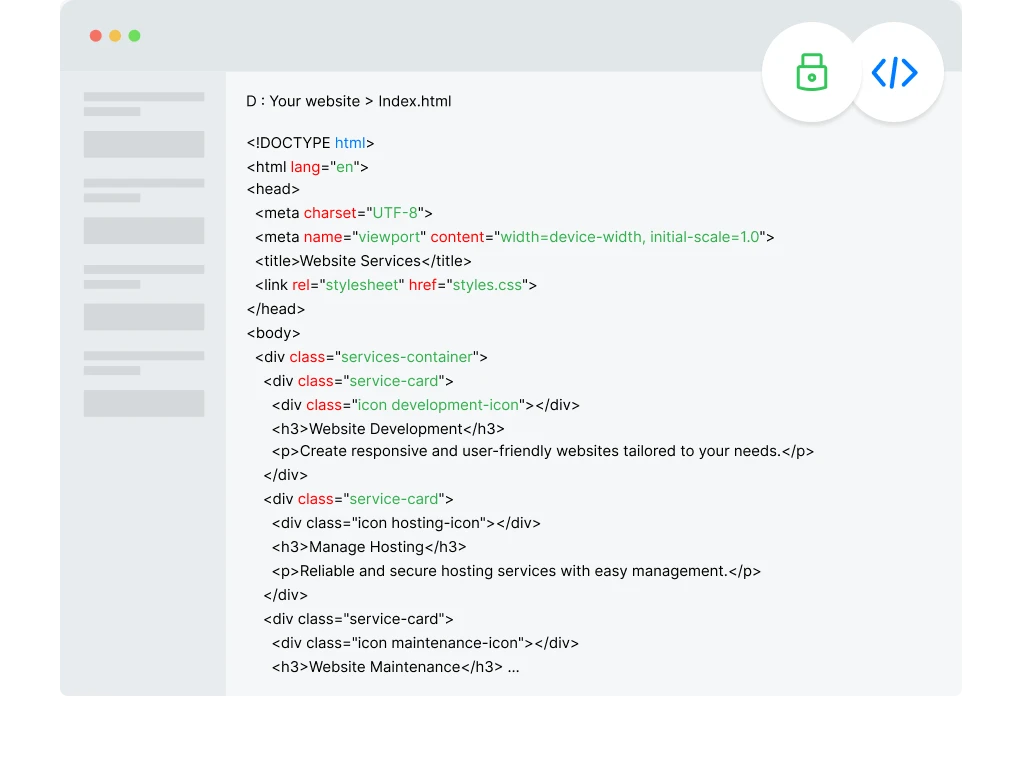Click the opening '<body>' tag line
Screen dimensions: 1022x760
pos(274,333)
